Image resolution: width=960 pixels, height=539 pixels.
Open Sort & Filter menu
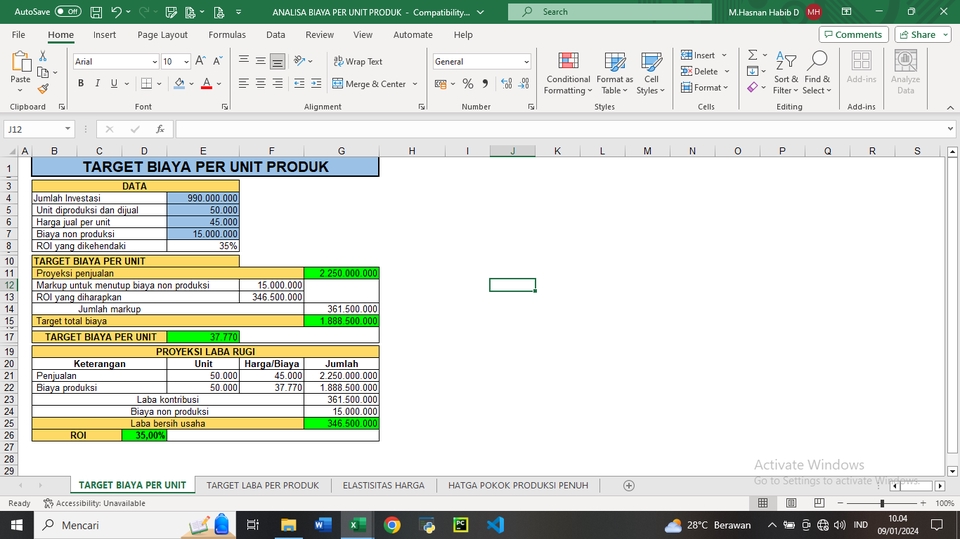[786, 74]
